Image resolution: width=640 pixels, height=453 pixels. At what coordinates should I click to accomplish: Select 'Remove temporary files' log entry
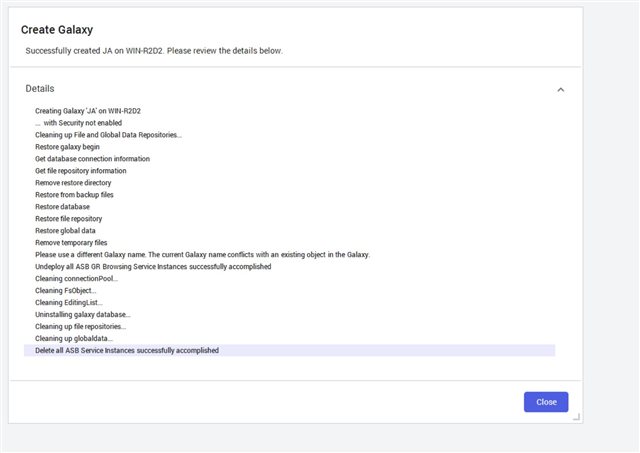pyautogui.click(x=71, y=242)
